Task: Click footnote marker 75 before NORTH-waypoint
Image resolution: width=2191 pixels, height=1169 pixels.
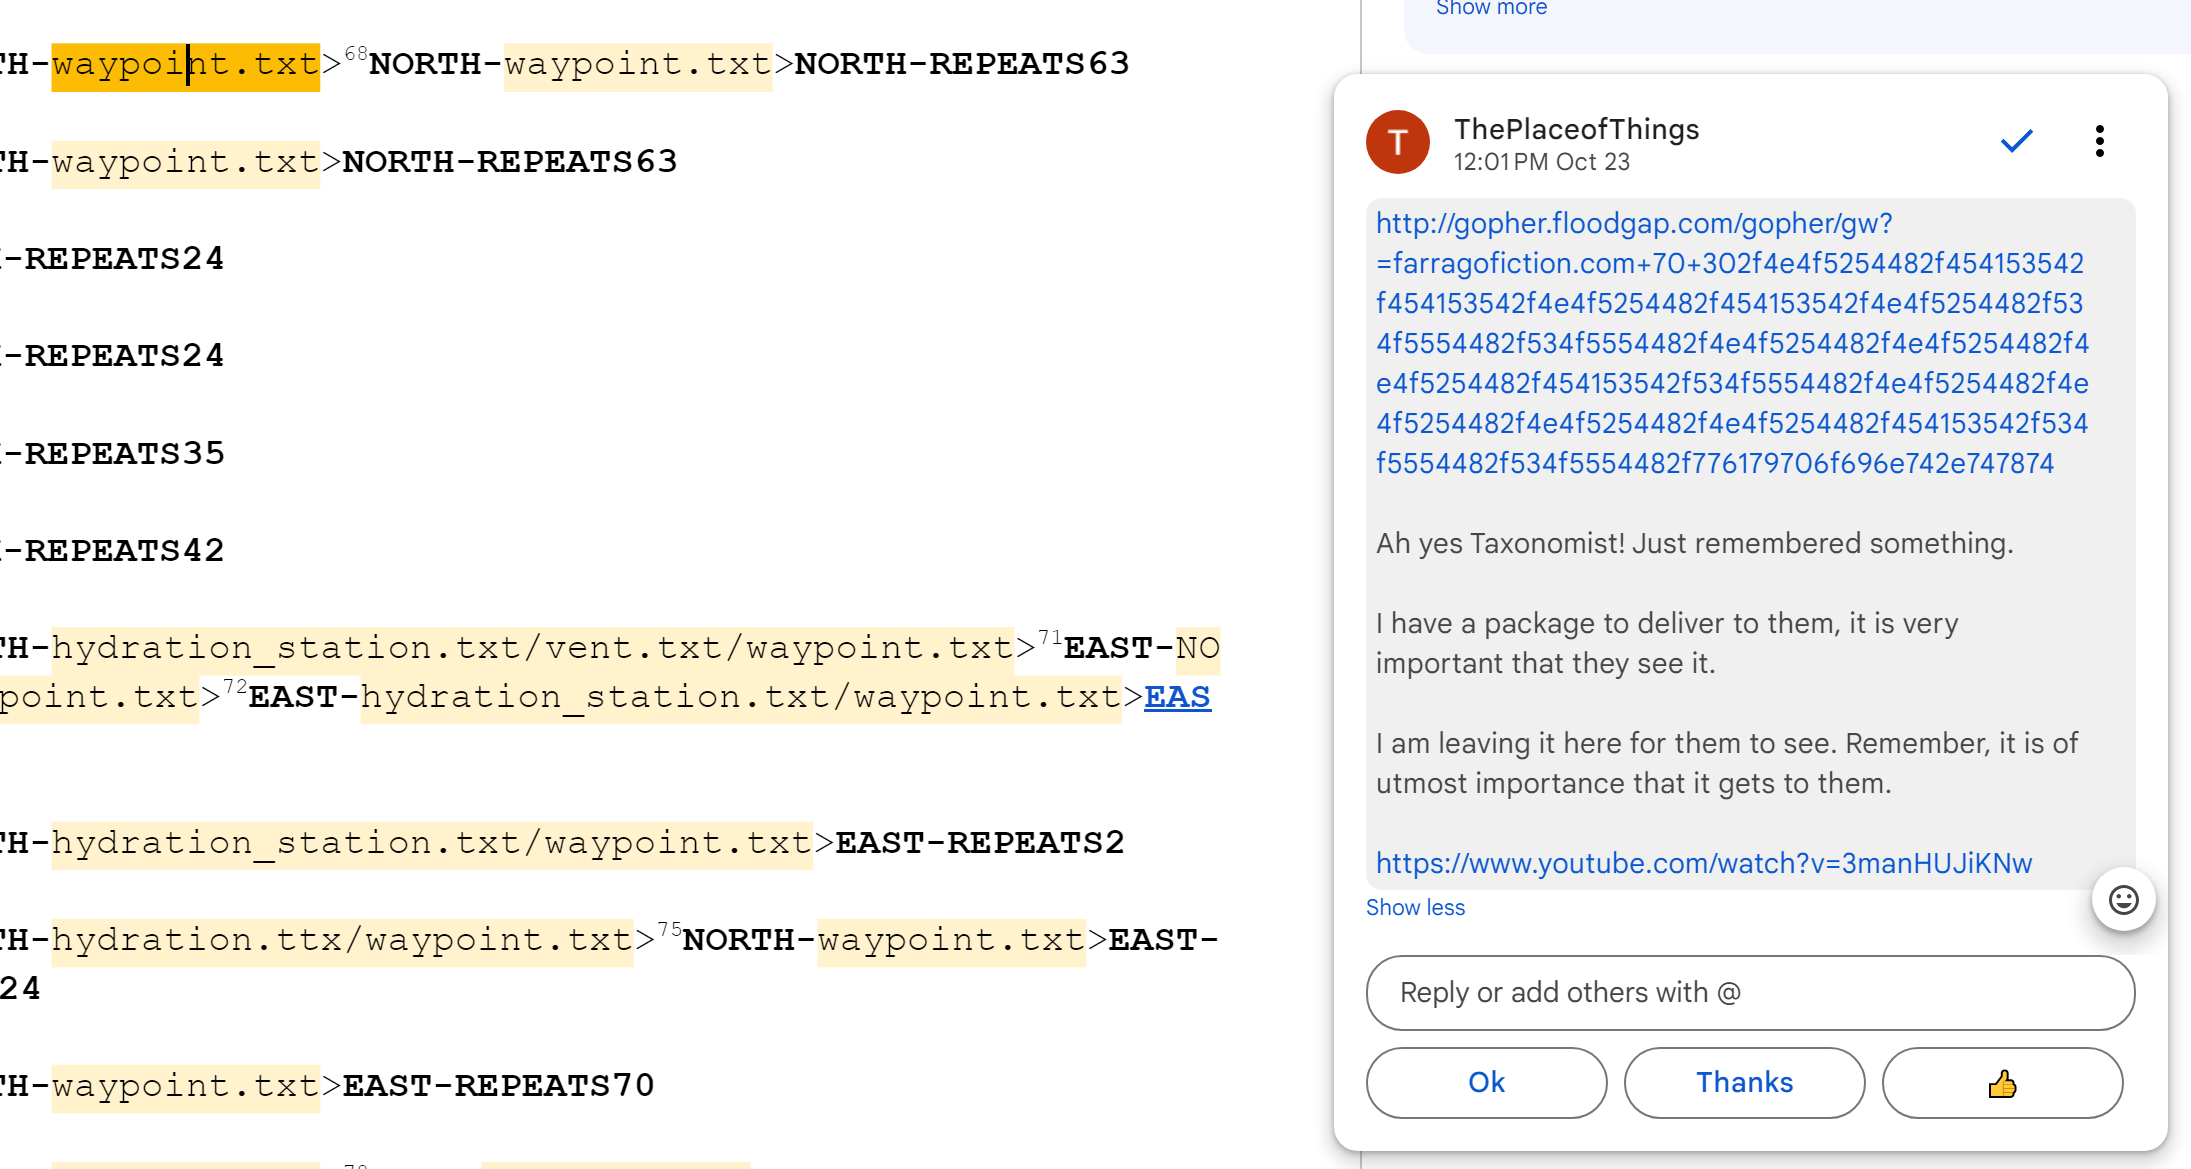Action: pos(669,930)
